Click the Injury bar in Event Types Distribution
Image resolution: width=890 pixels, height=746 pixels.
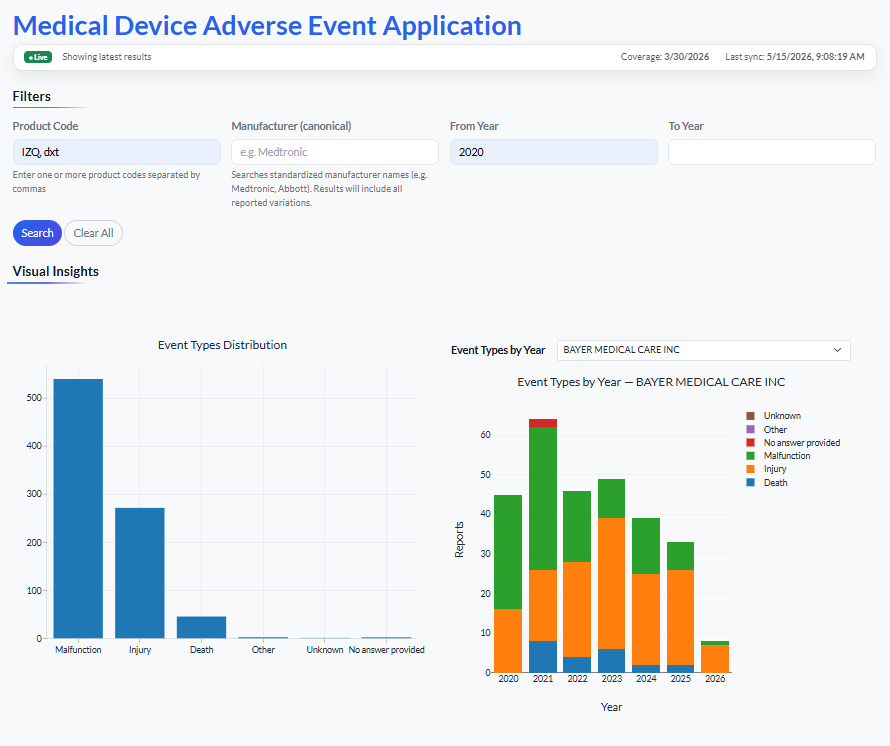[x=140, y=573]
